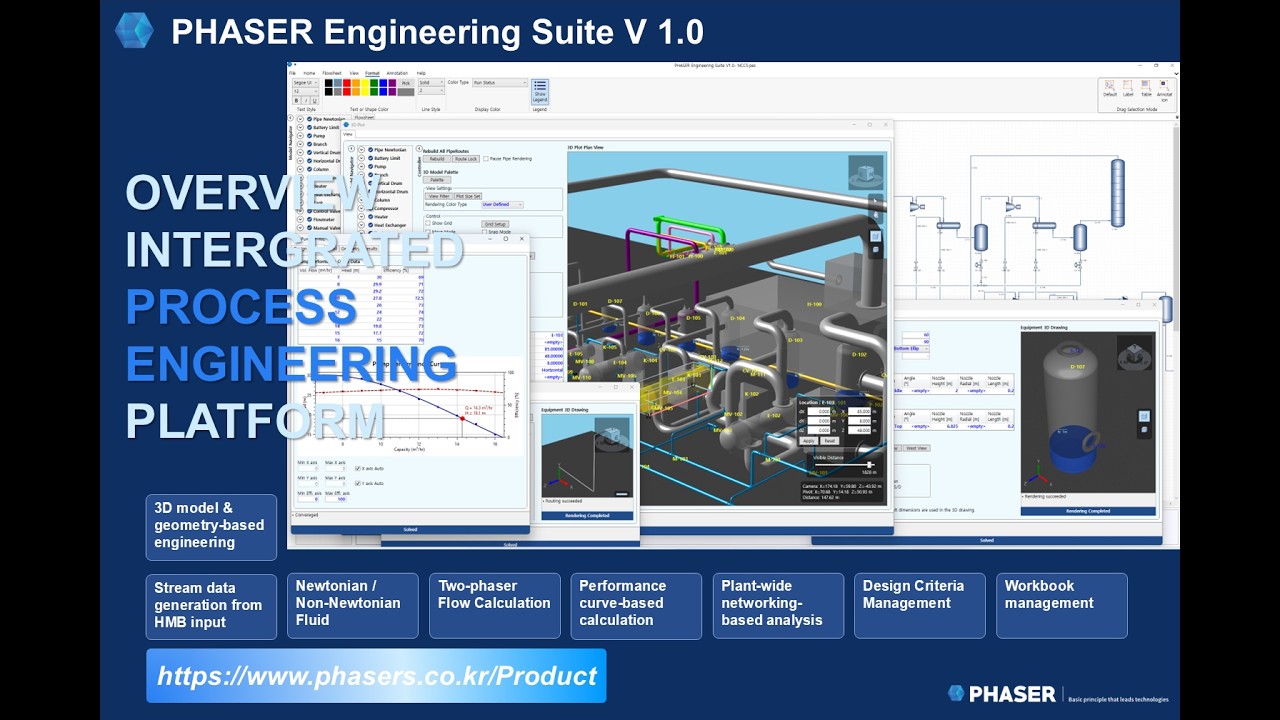Enable the Show Grid checkbox

pos(428,223)
